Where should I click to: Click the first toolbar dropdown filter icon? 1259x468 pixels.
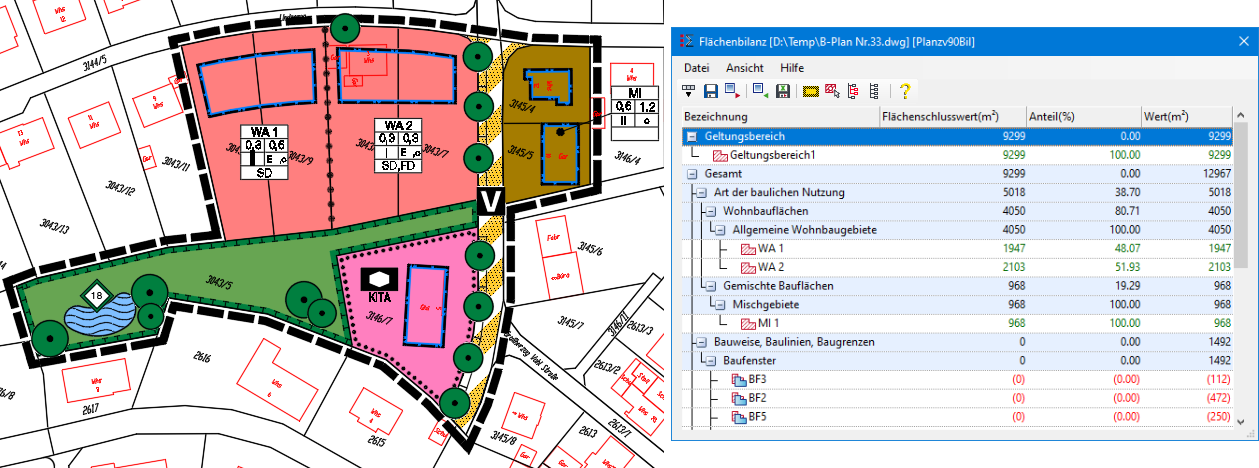688,91
